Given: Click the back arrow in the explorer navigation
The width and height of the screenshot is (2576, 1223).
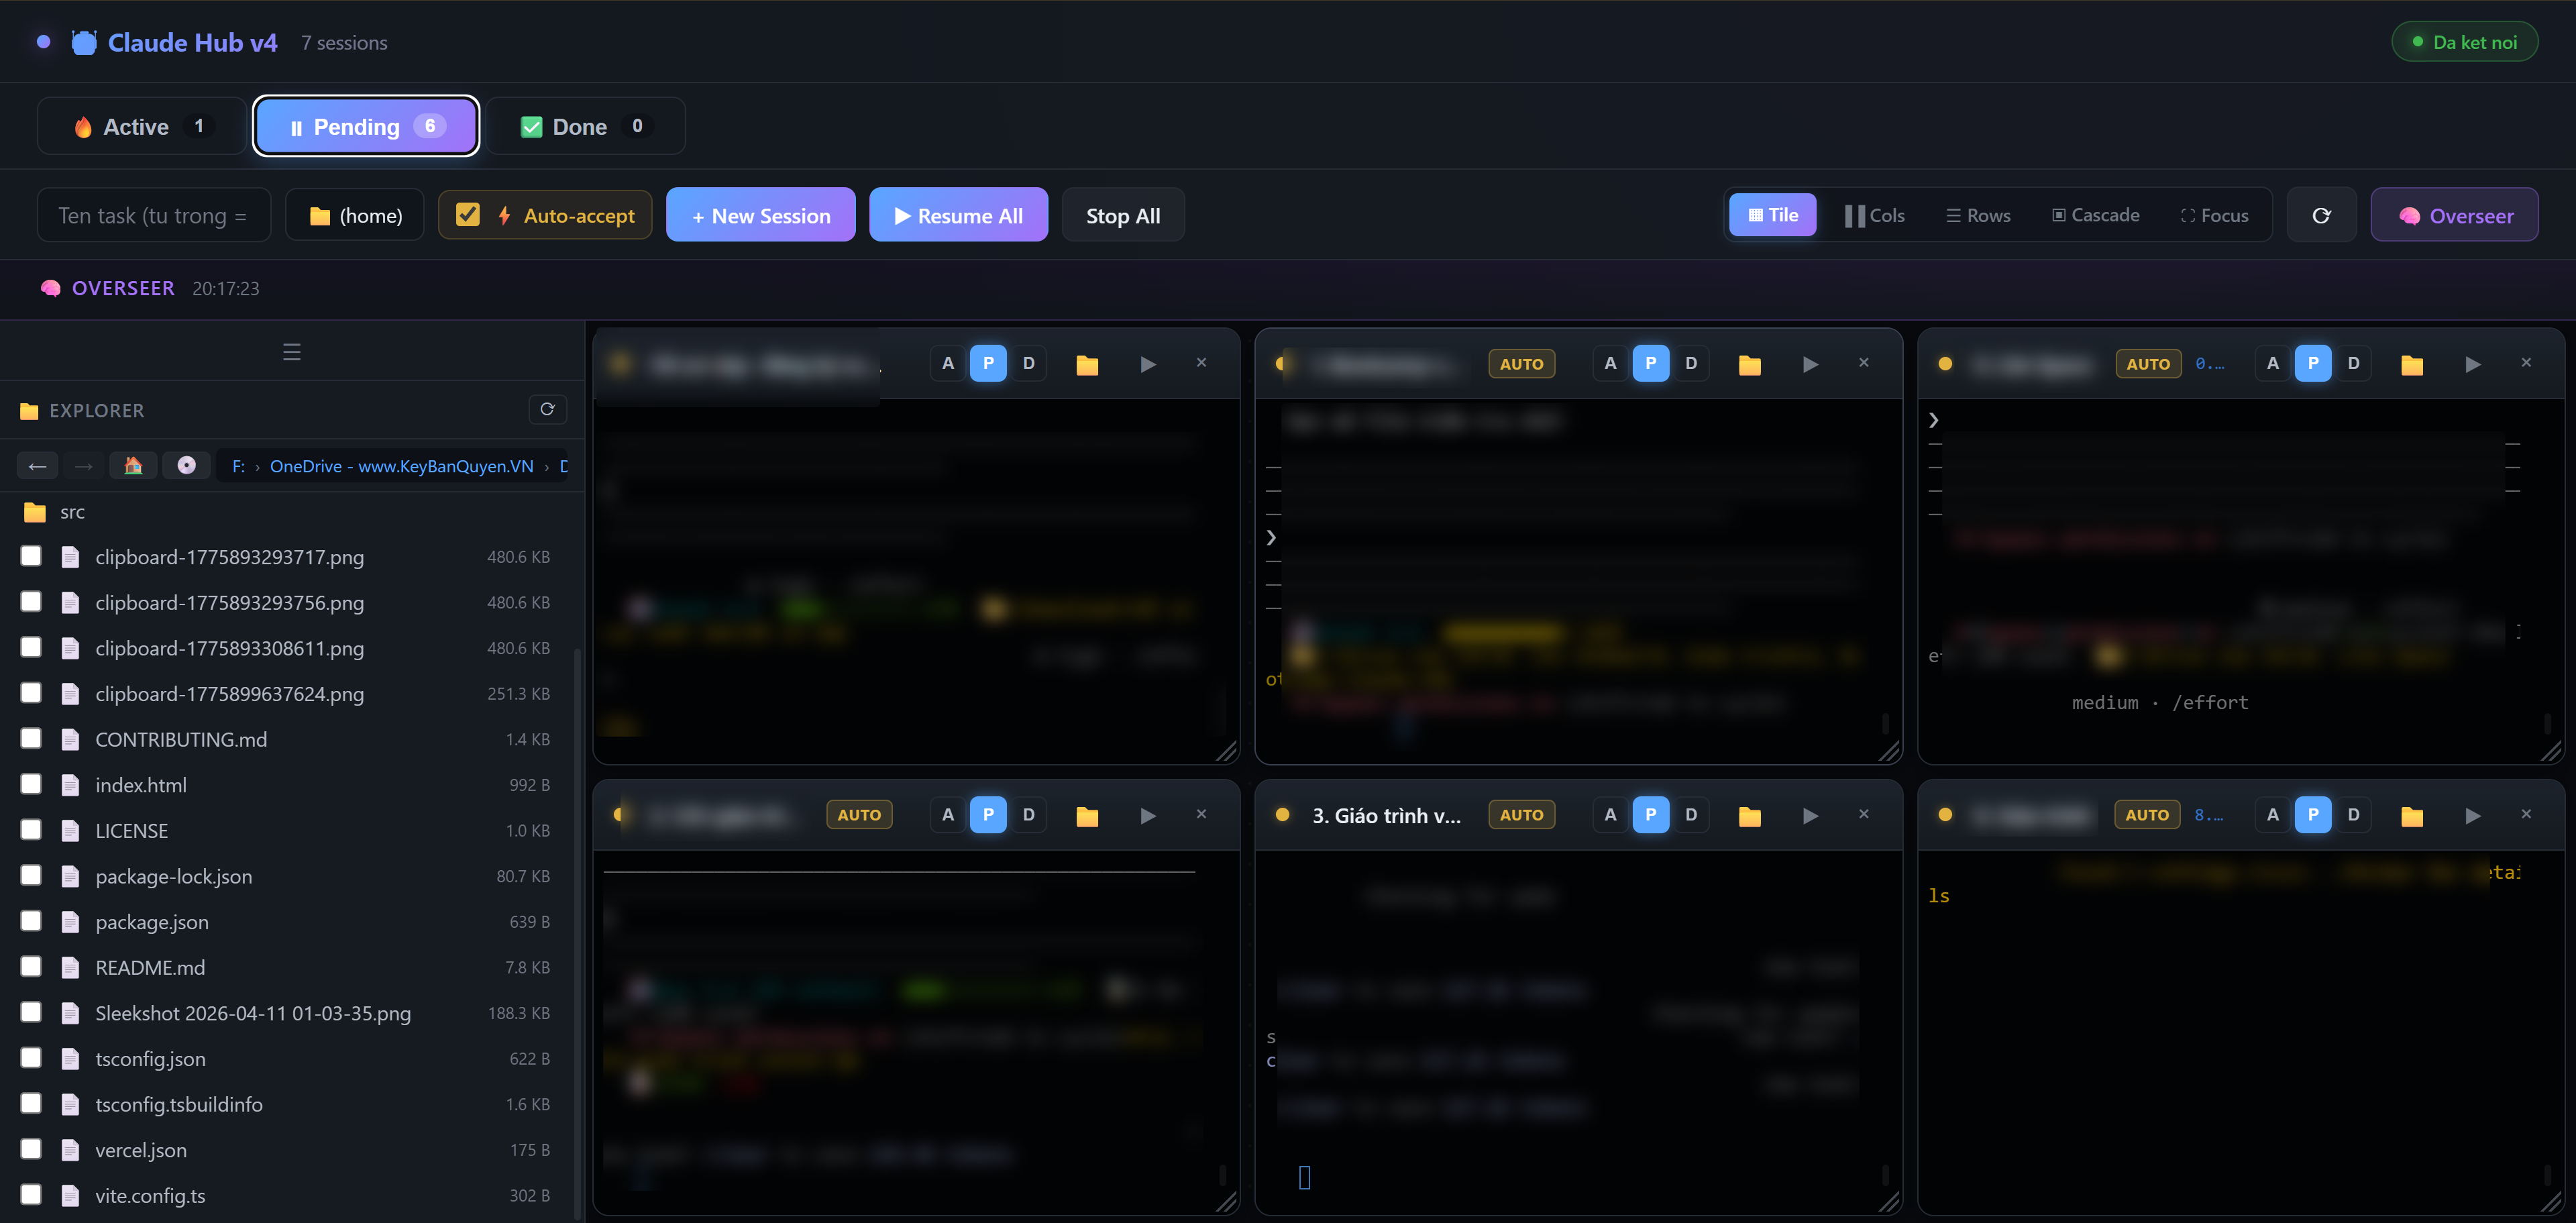Looking at the screenshot, I should (x=37, y=465).
